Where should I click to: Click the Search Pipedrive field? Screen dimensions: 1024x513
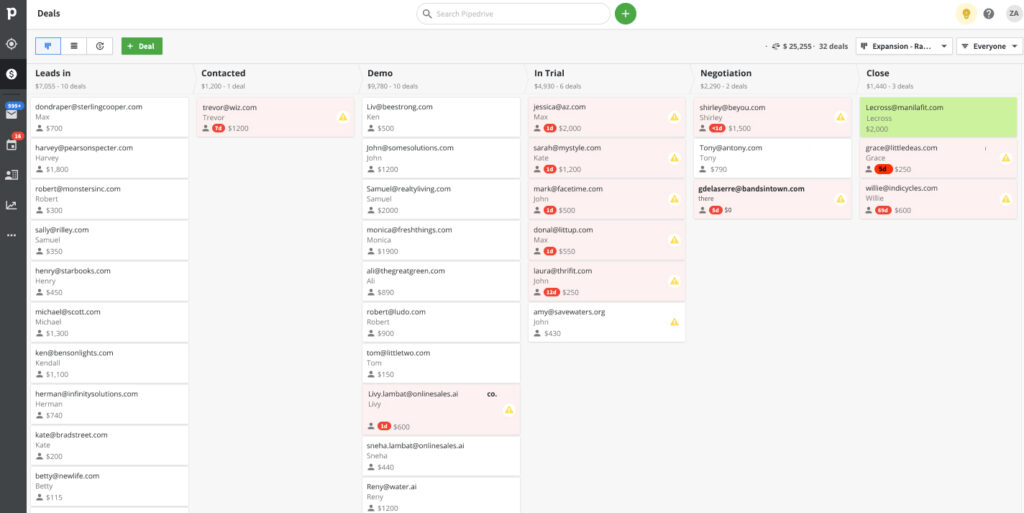pos(513,14)
